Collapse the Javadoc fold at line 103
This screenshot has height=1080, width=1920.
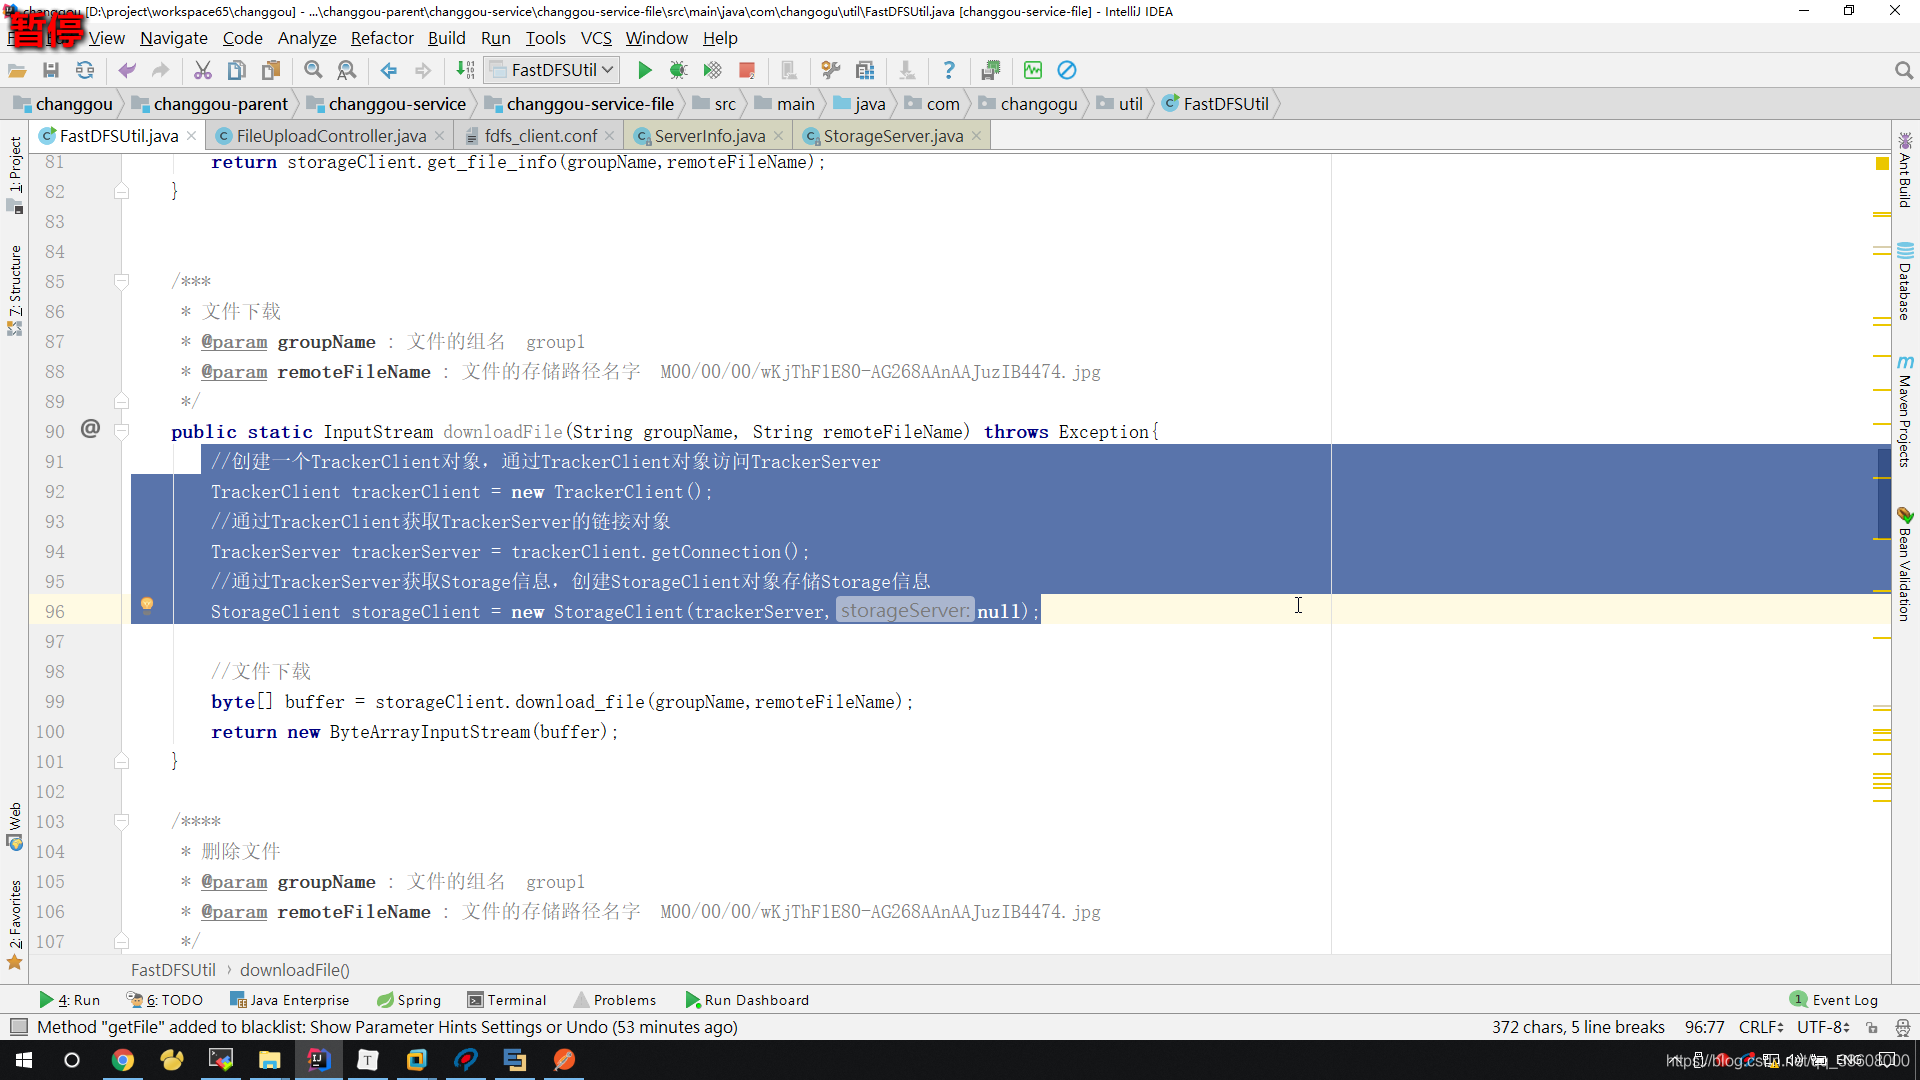[x=121, y=821]
